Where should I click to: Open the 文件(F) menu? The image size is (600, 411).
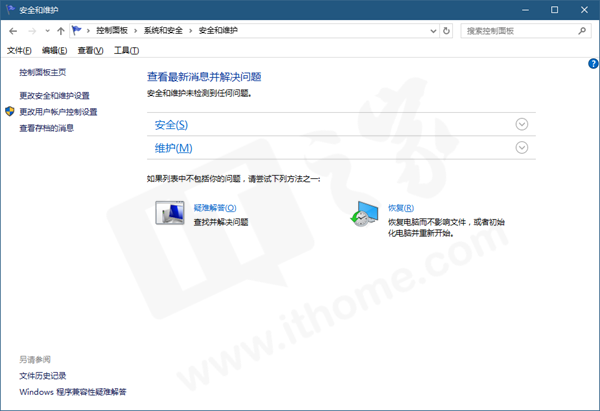(19, 50)
